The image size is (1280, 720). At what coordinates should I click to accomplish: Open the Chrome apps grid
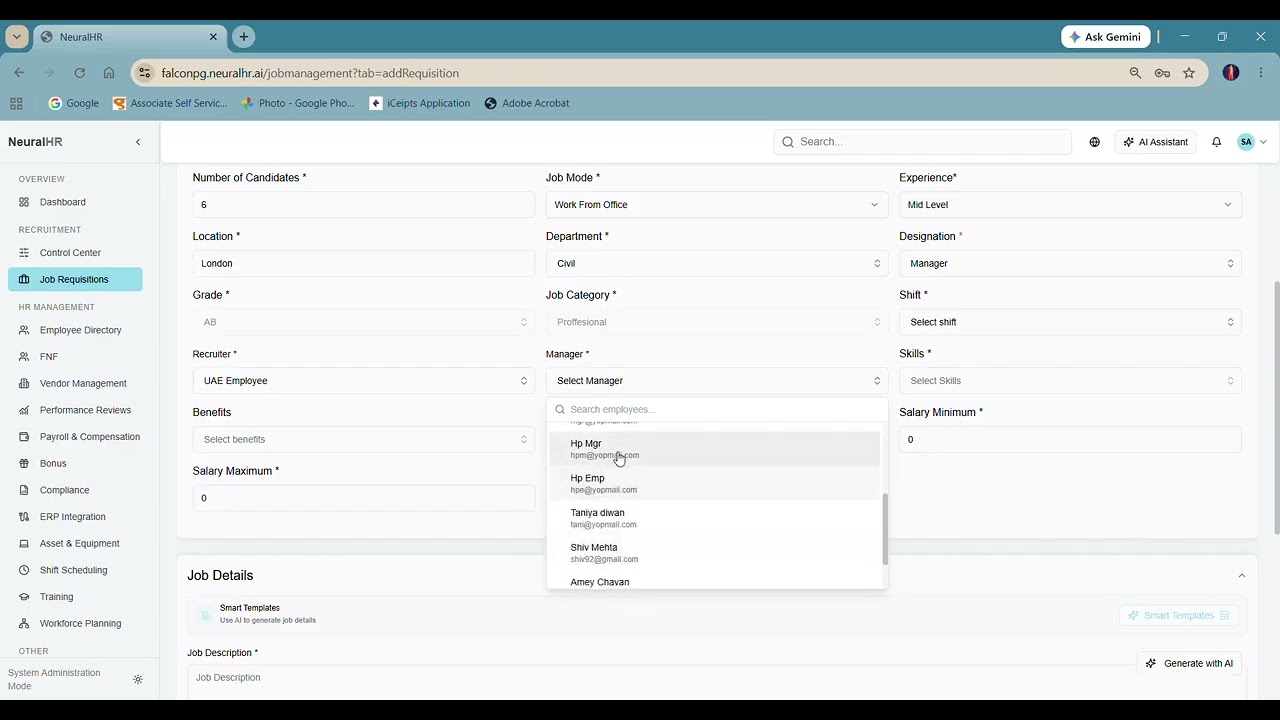[16, 103]
